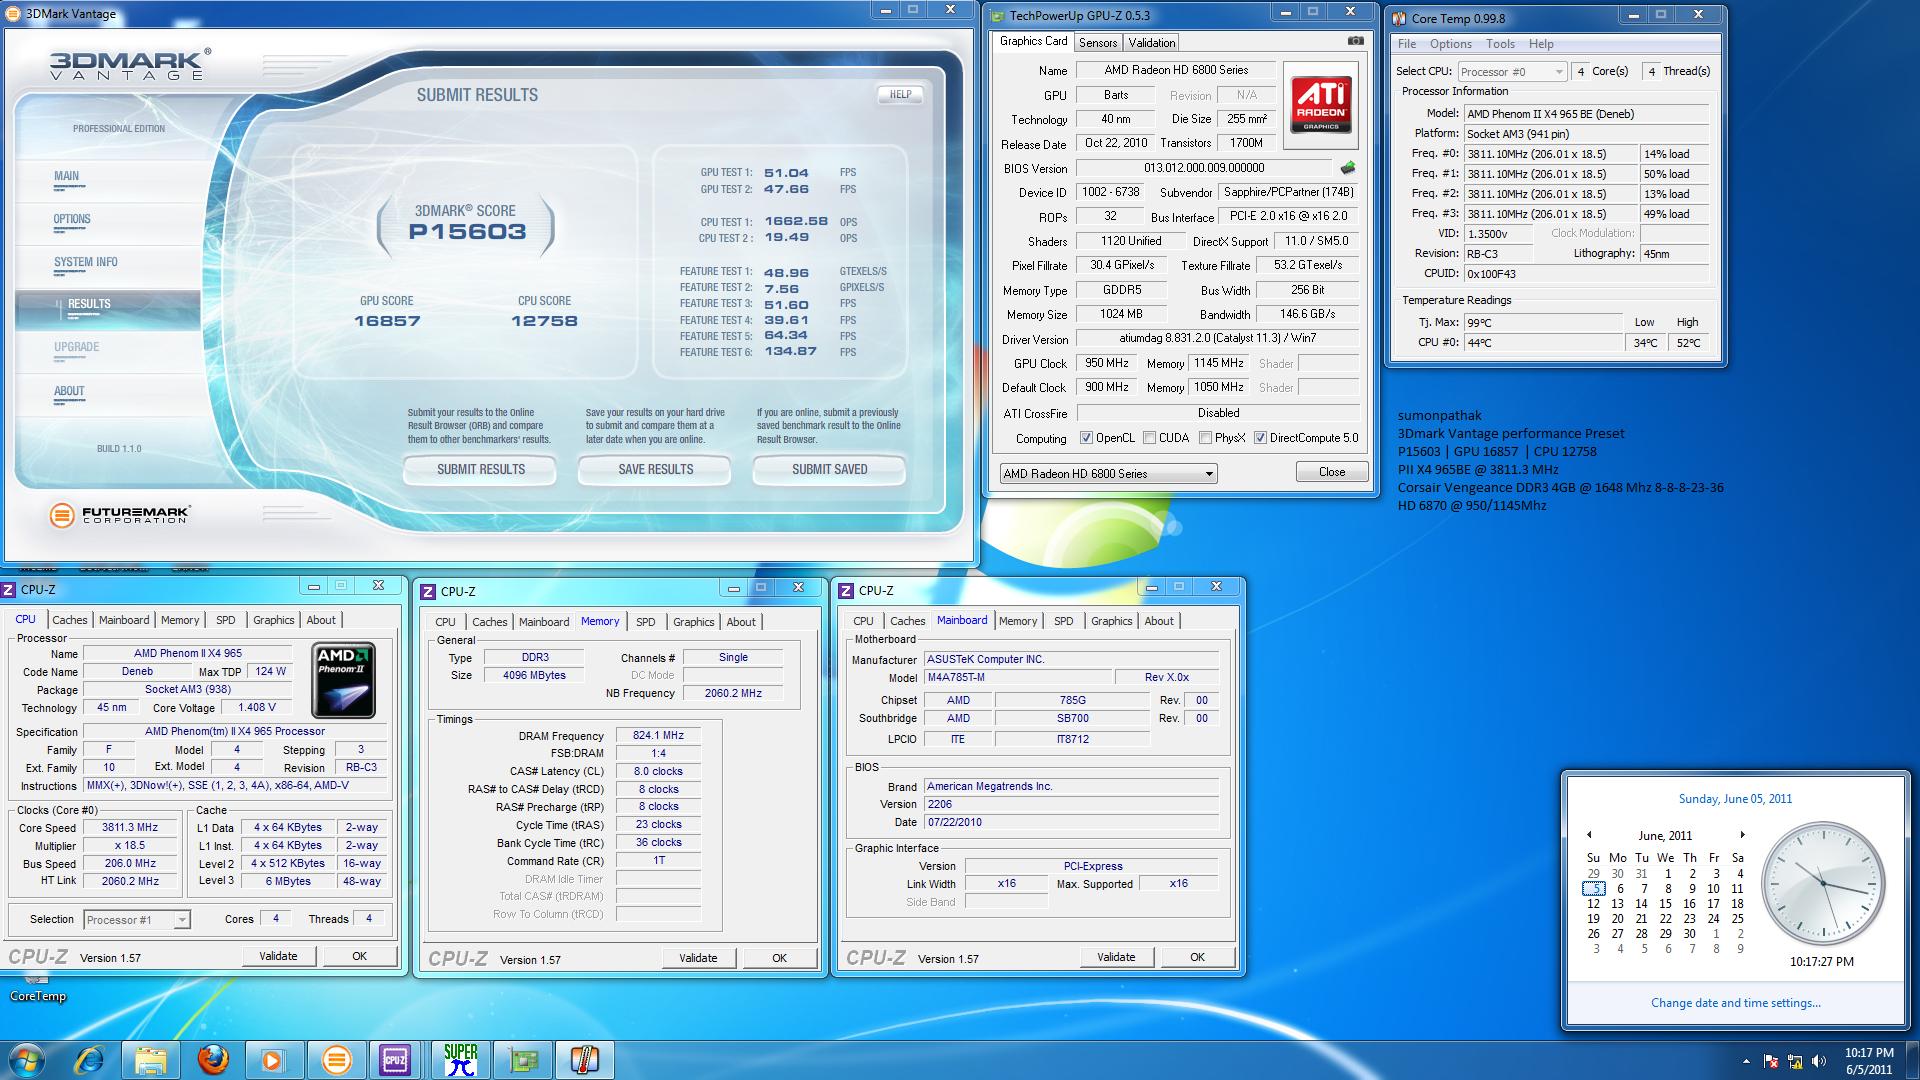Click Validate in the right CPU-Z window
Screen dimensions: 1920x1080
(x=1116, y=957)
